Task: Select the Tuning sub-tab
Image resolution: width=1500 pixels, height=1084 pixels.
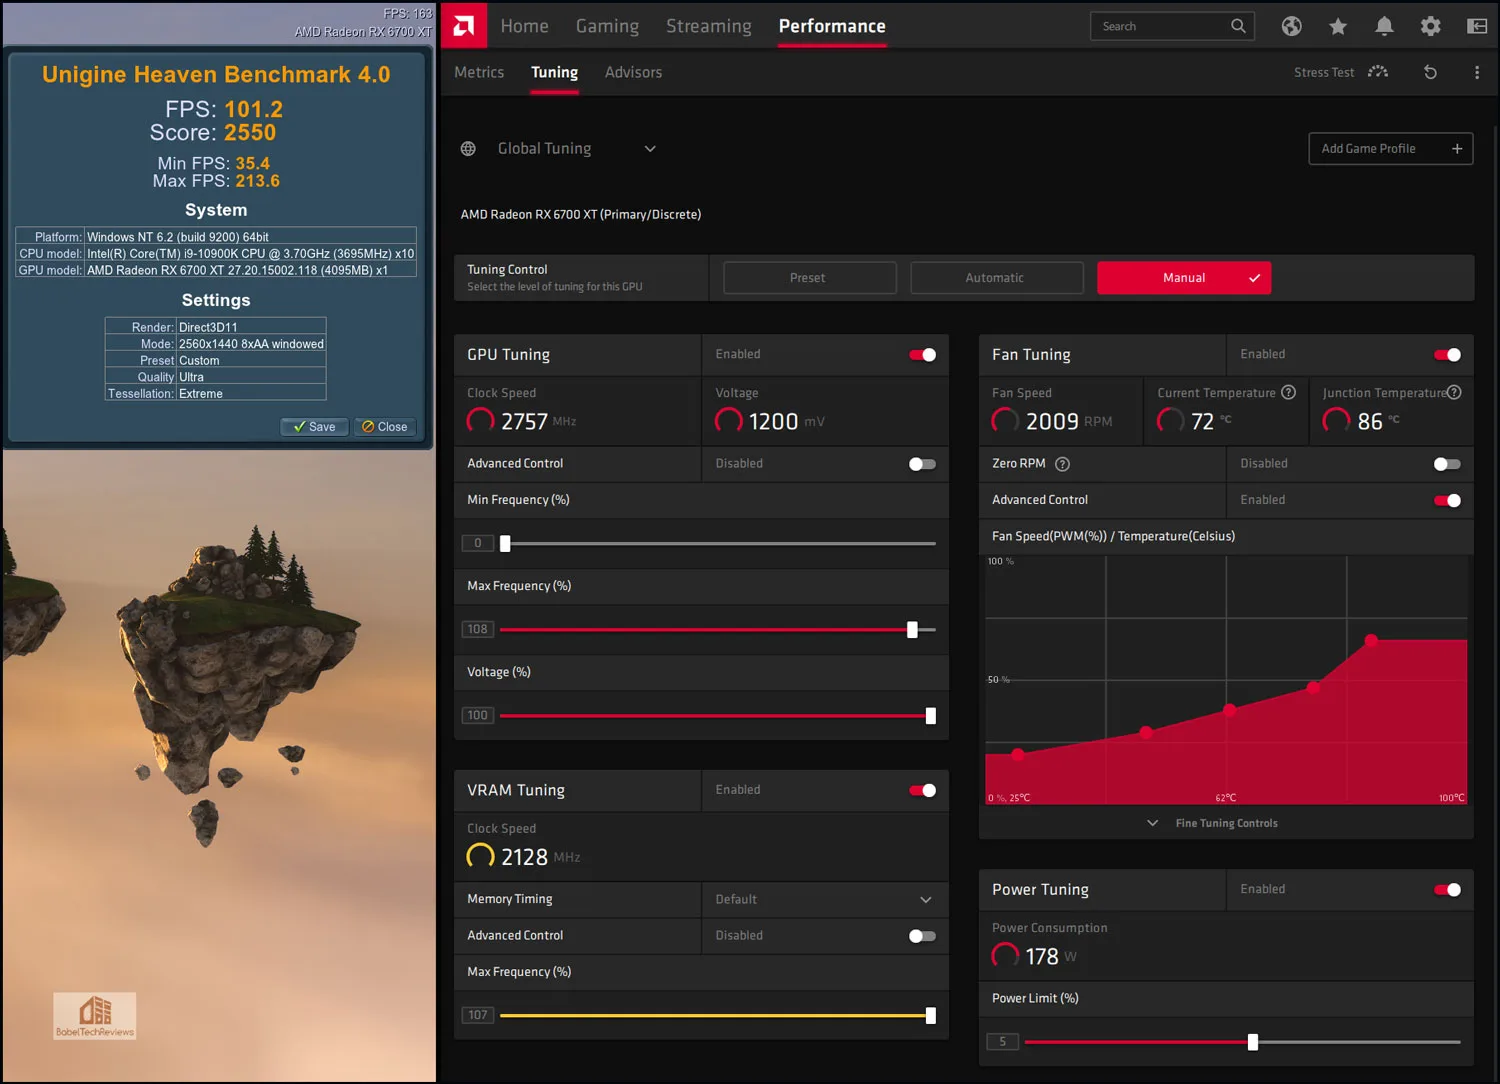Action: 554,72
